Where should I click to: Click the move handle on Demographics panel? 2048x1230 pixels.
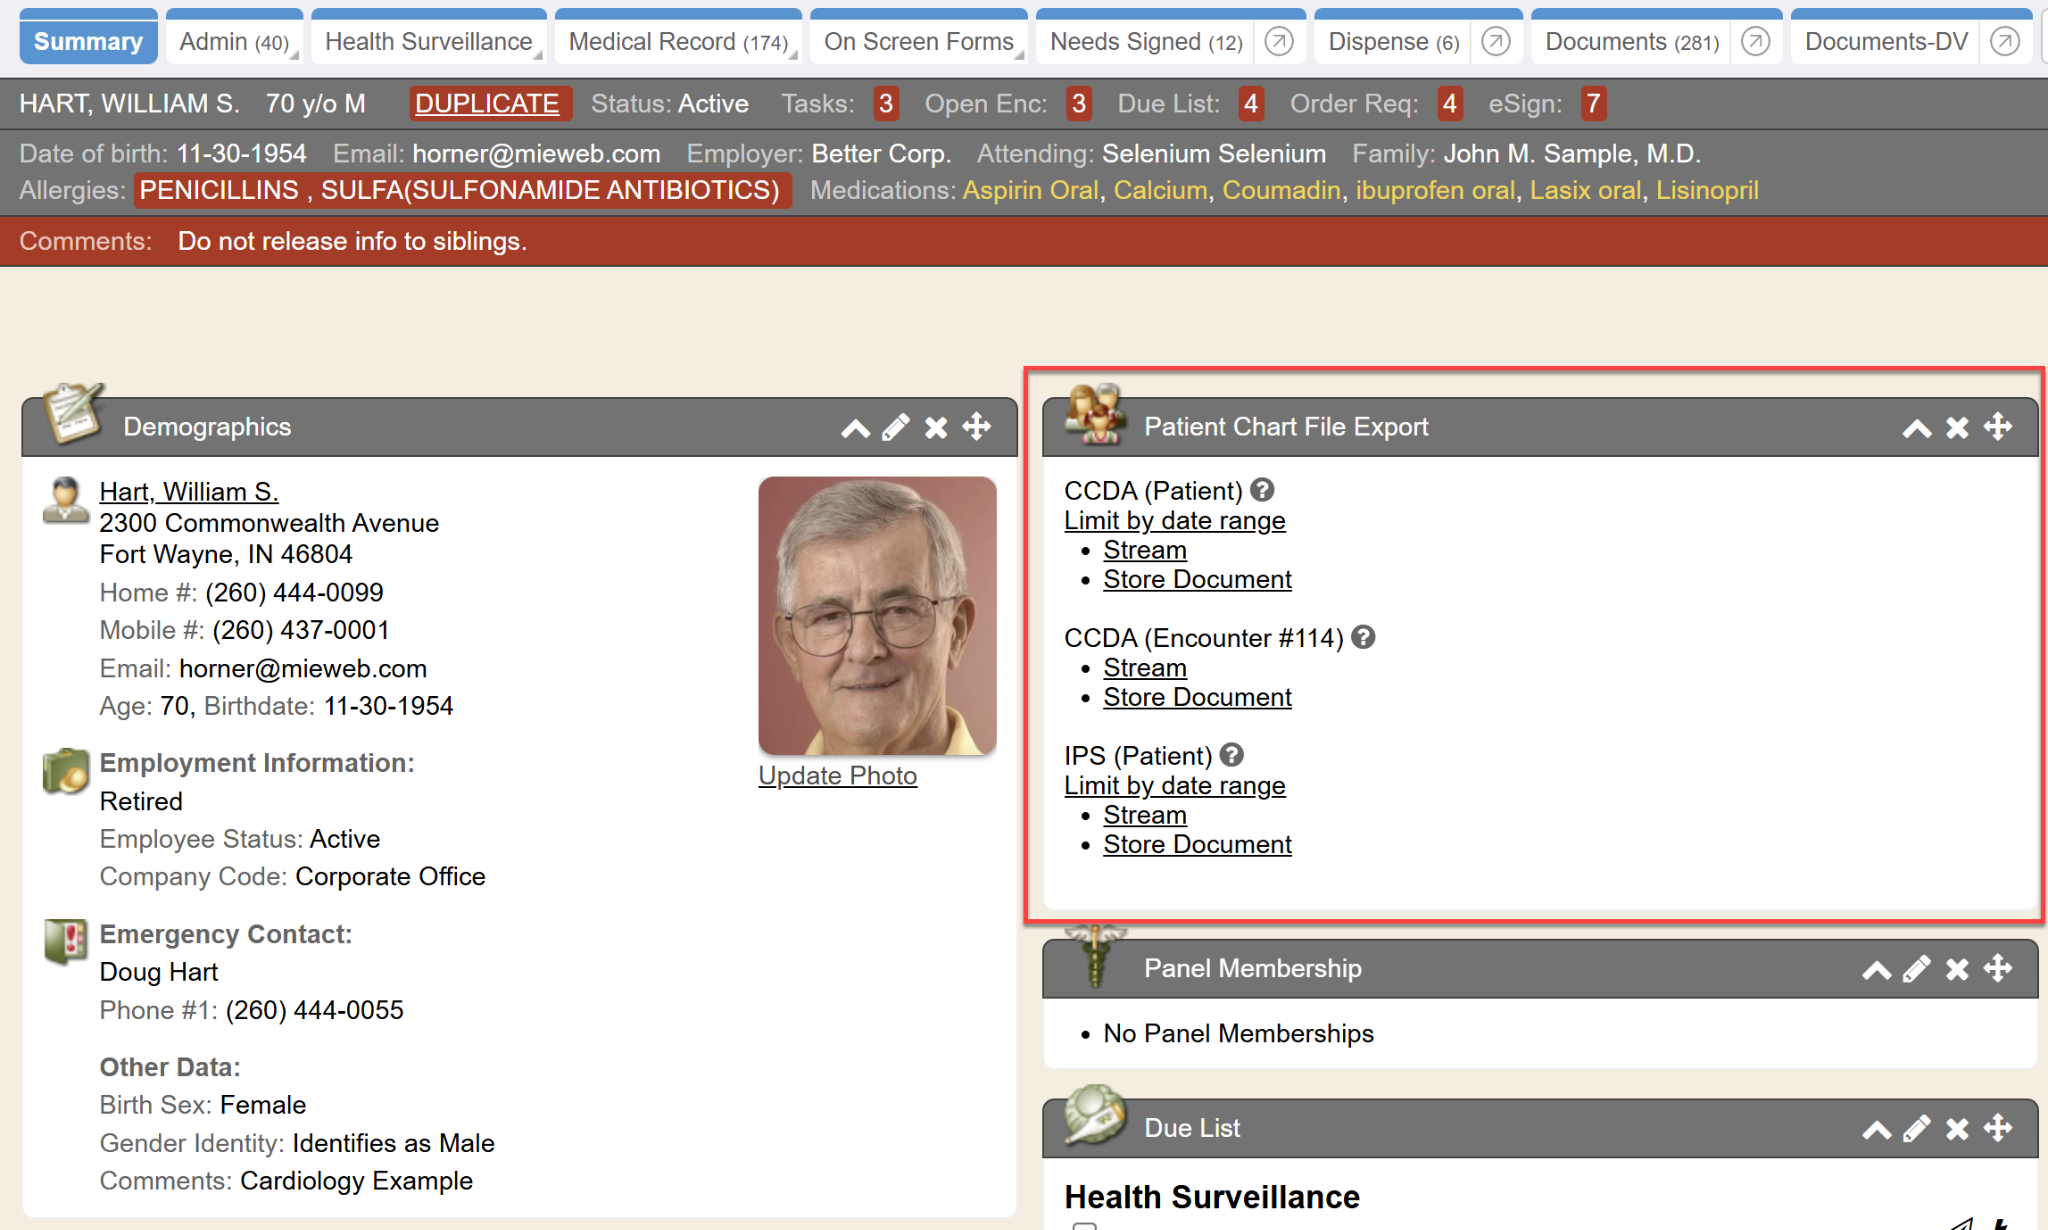[x=977, y=428]
